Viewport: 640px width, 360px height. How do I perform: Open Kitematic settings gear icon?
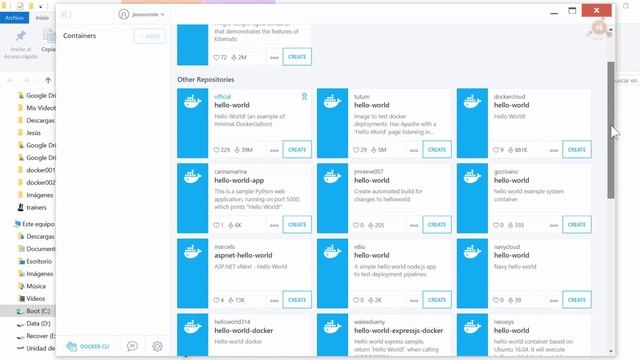[157, 346]
